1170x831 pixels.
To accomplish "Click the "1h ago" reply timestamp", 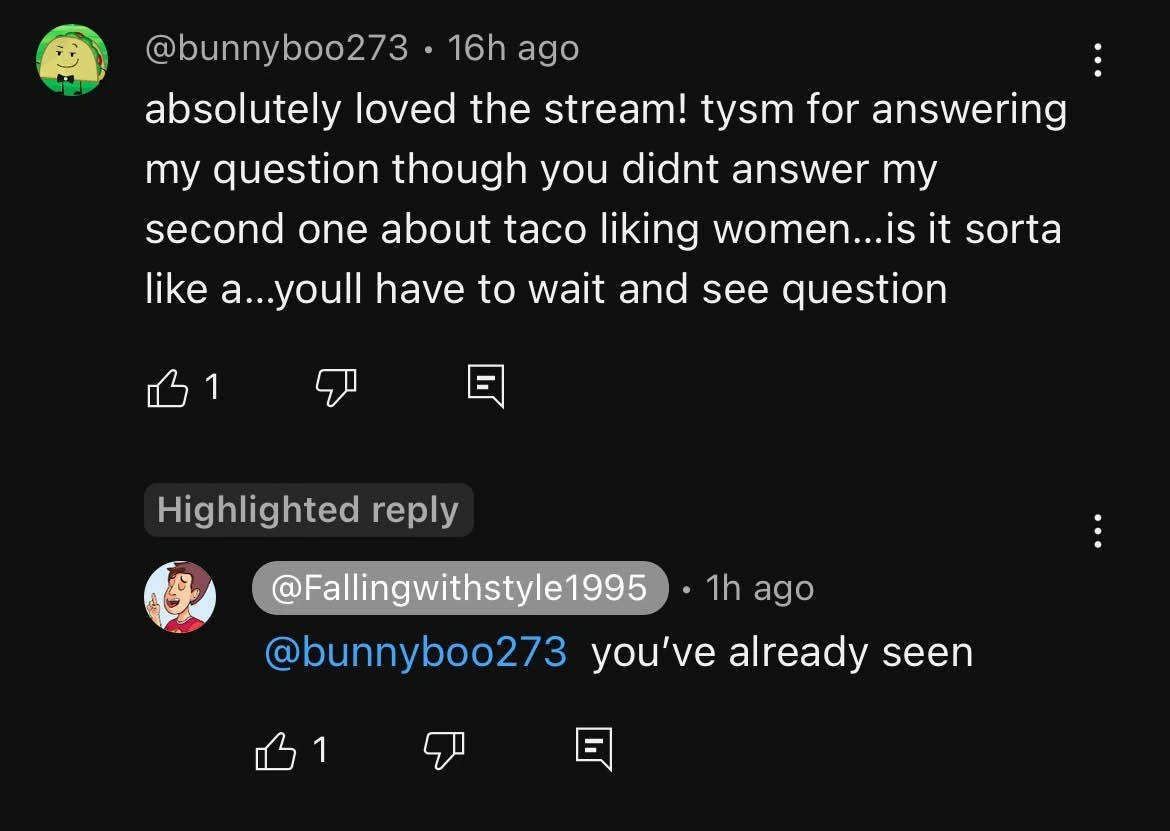I will (x=759, y=588).
